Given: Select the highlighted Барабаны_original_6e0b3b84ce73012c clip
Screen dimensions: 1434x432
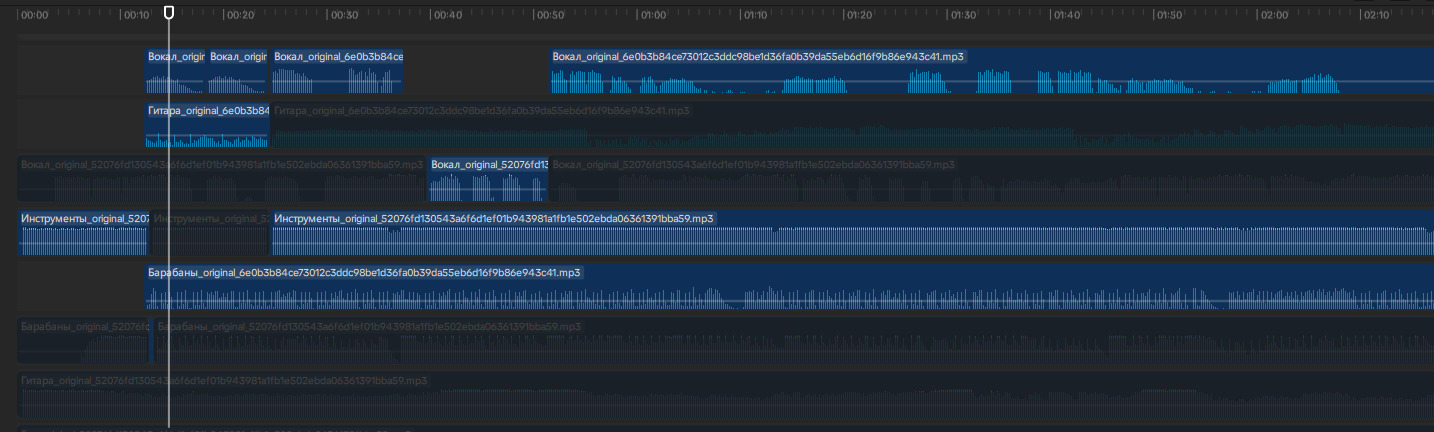Looking at the screenshot, I should point(789,286).
